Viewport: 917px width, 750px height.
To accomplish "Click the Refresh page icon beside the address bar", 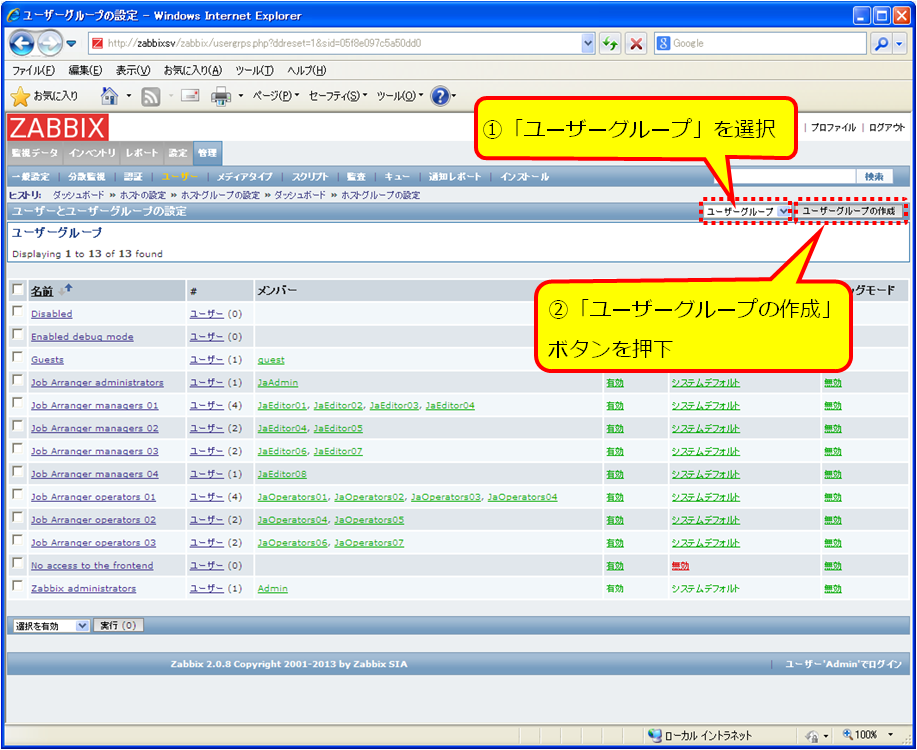I will [609, 43].
